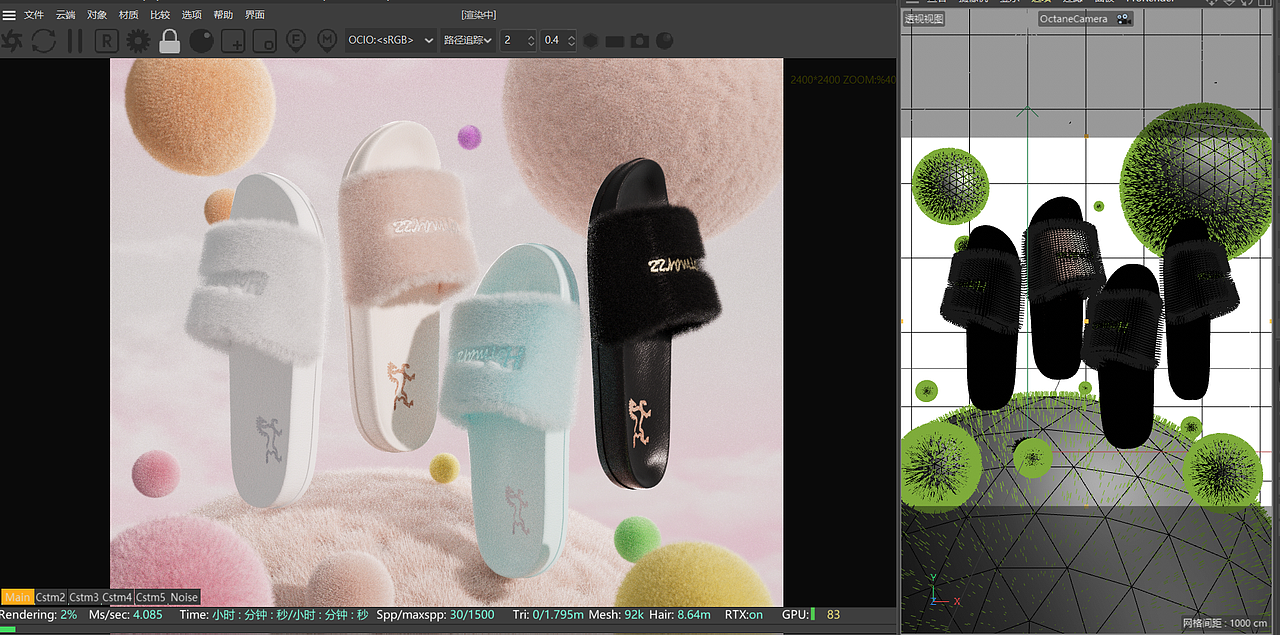Click the dark sphere icon at toolbar end
The image size is (1280, 635).
coord(664,41)
